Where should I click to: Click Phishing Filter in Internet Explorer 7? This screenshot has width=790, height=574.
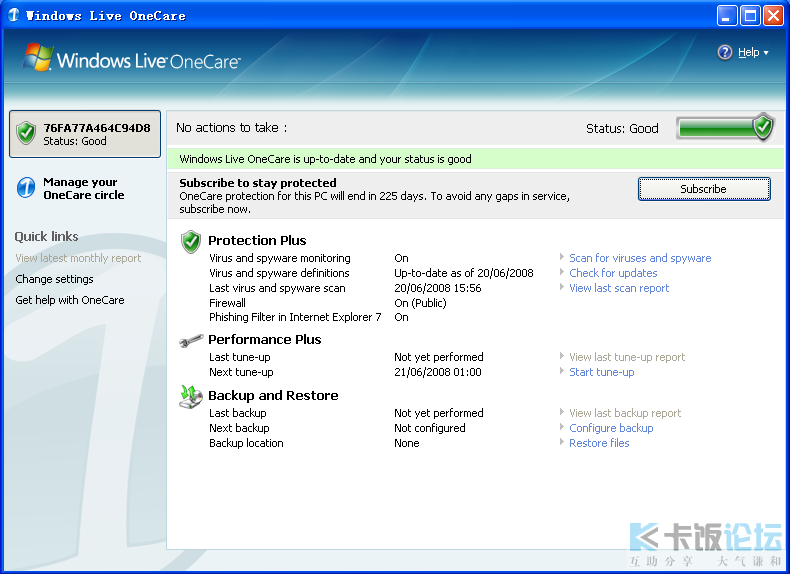click(295, 317)
